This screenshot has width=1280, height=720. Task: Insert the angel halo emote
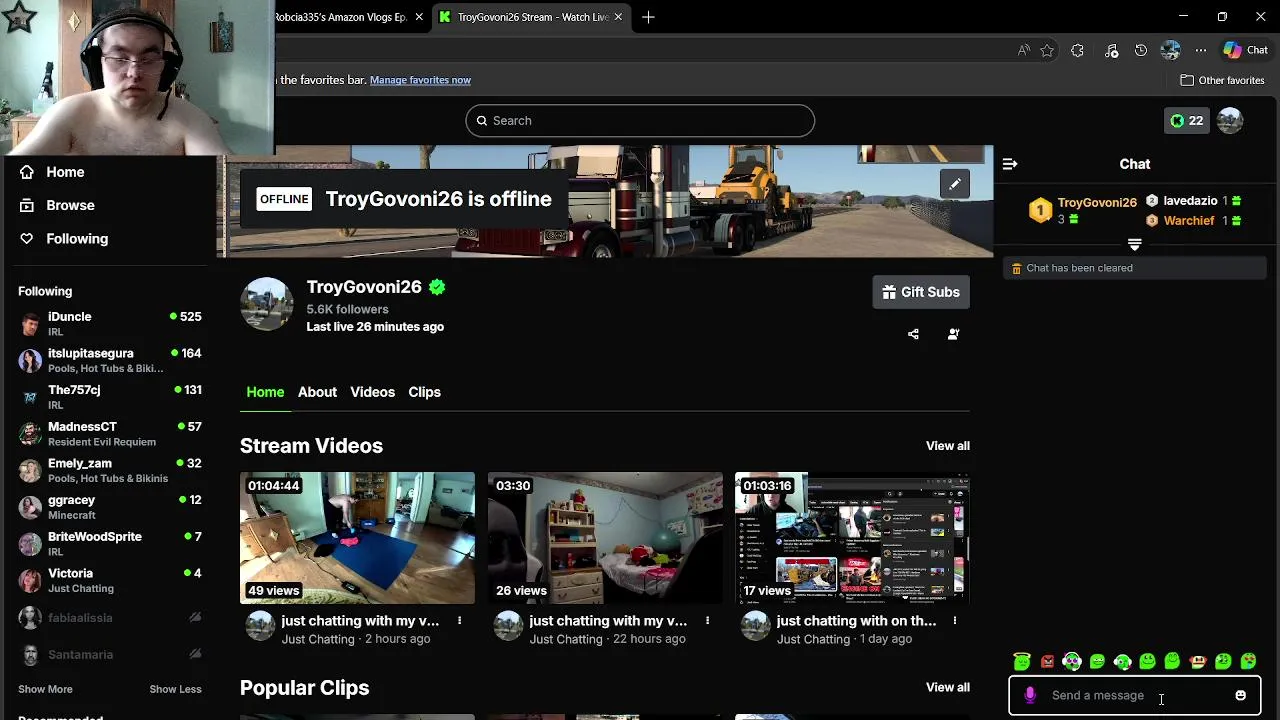[1022, 661]
